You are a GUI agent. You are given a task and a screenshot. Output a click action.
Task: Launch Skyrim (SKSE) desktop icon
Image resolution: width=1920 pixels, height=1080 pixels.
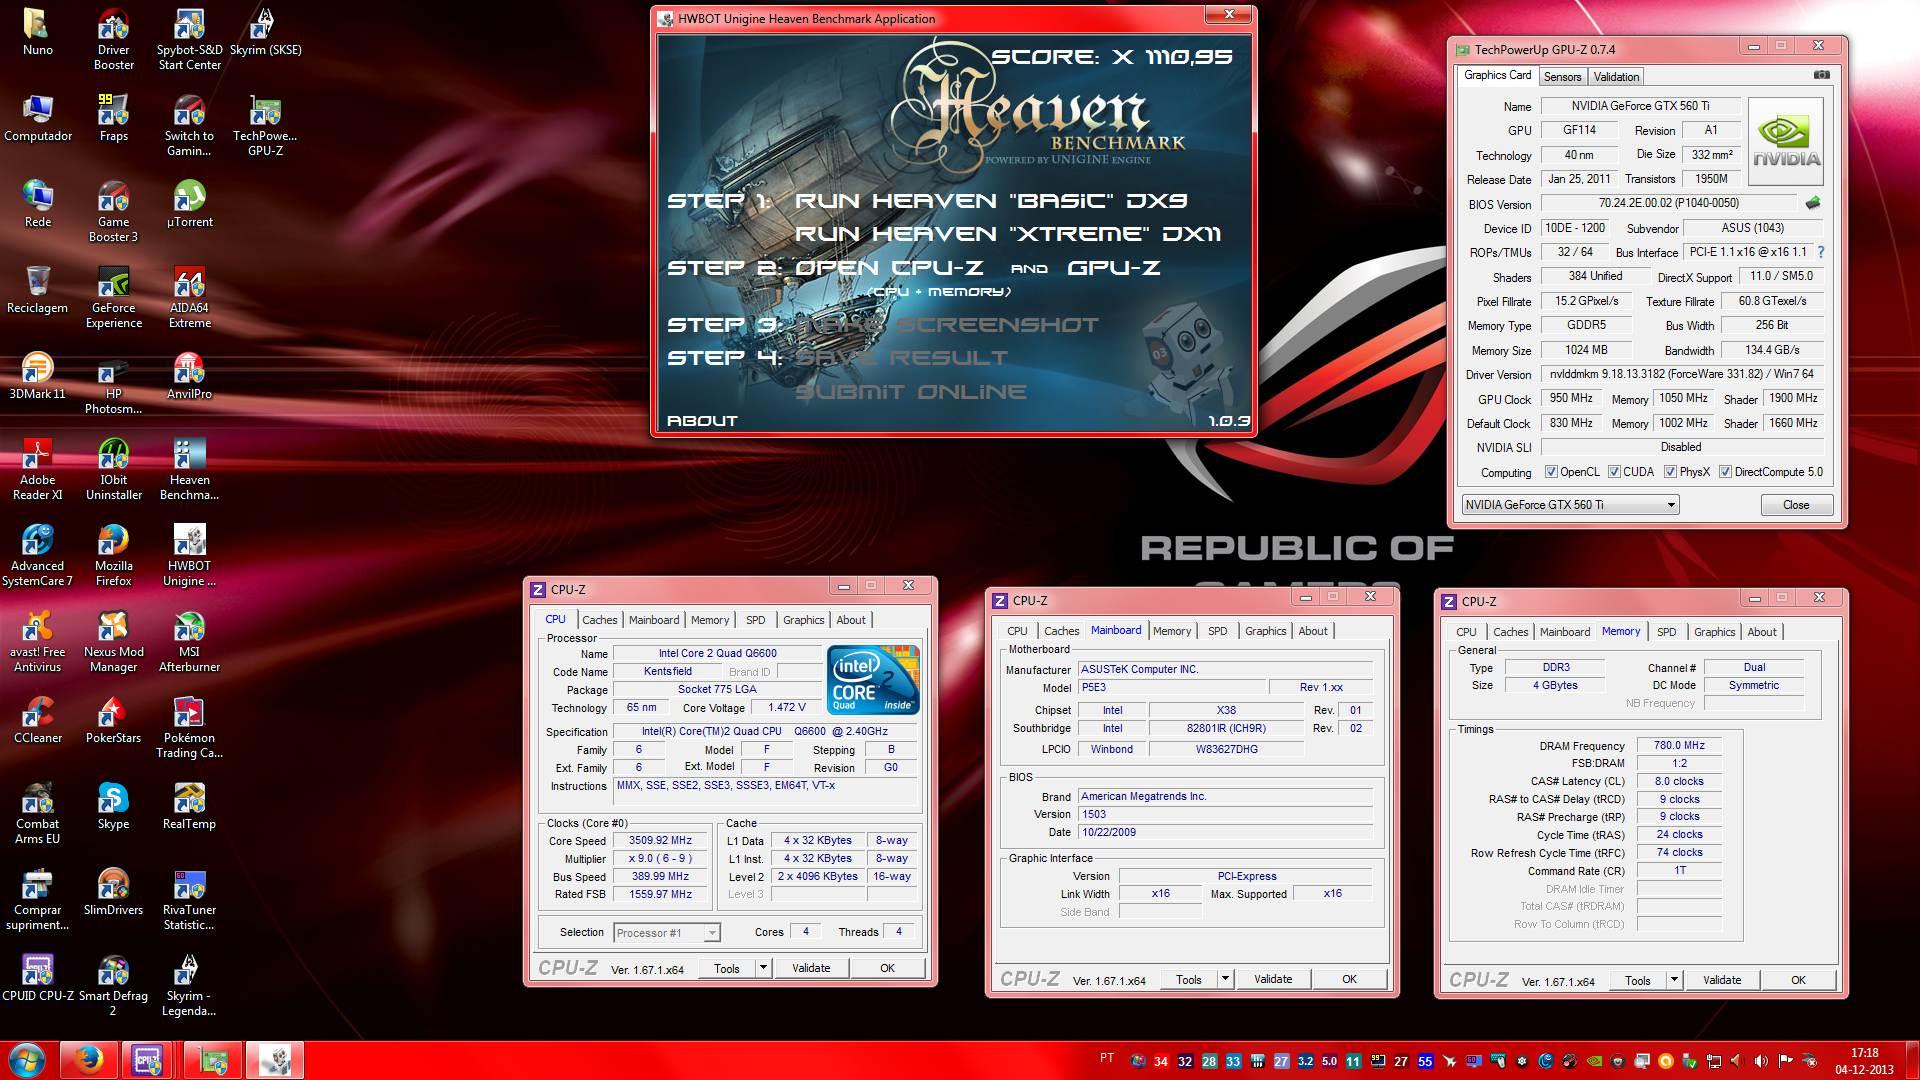click(265, 32)
